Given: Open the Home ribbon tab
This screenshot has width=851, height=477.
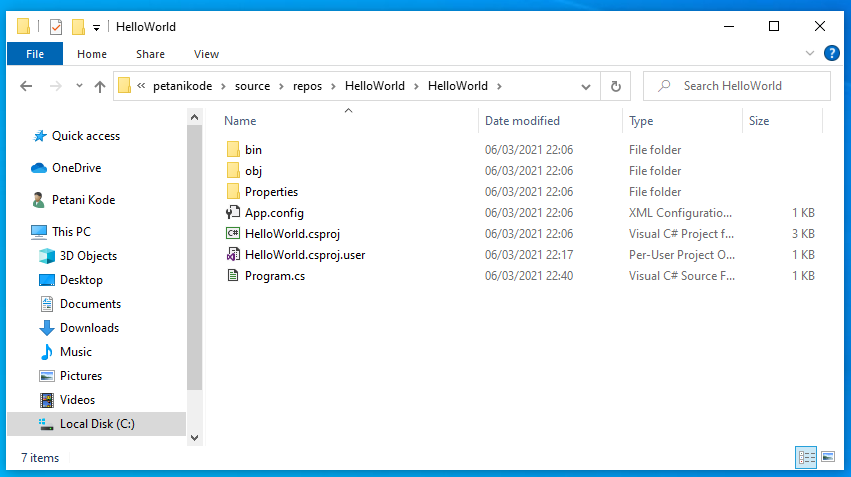Looking at the screenshot, I should point(92,54).
